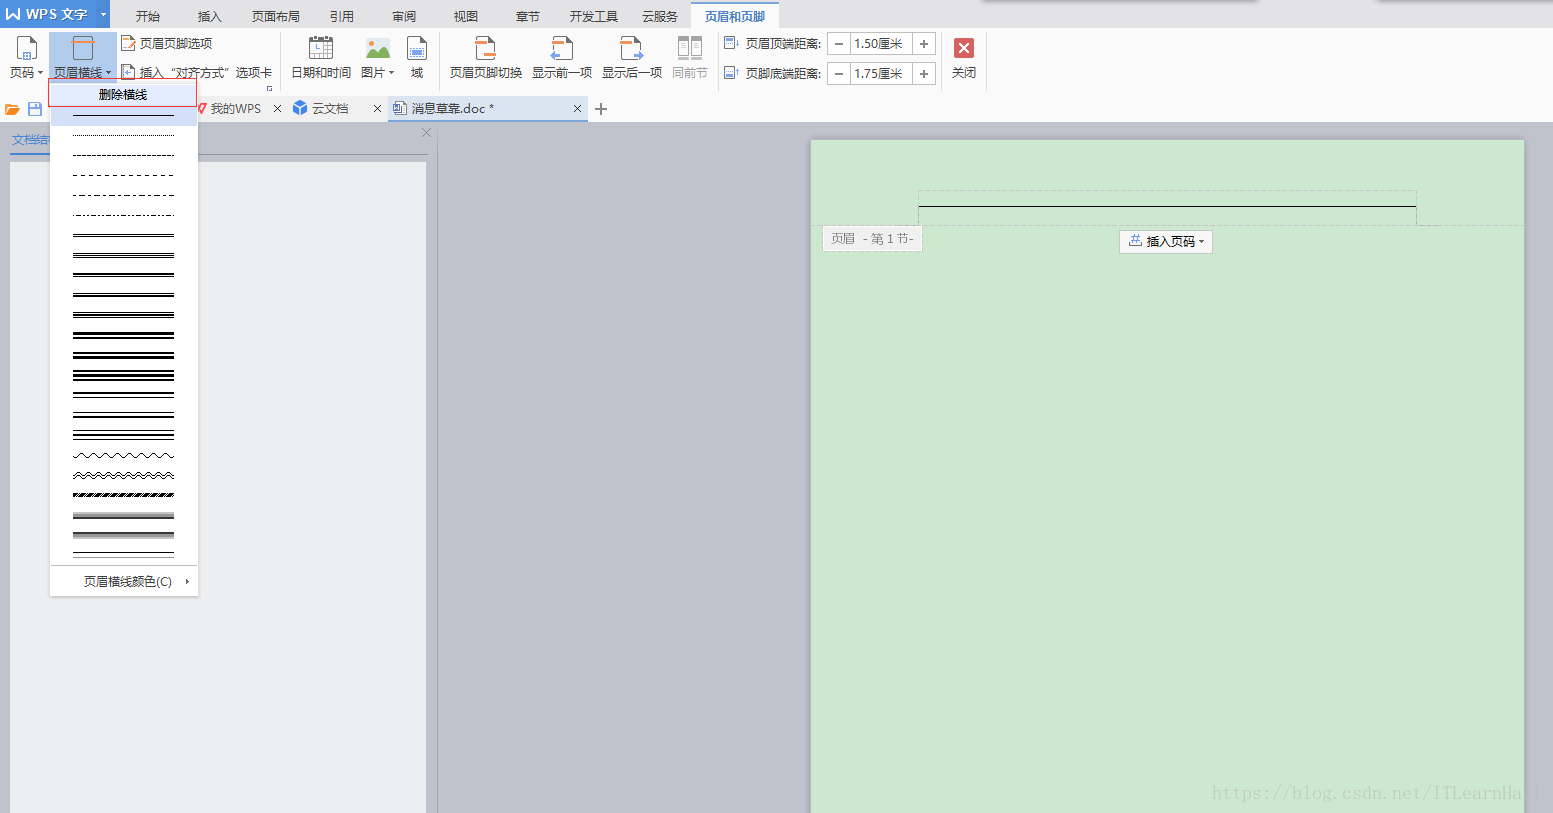
Task: Open the 云服务 ribbon tab
Action: pyautogui.click(x=660, y=16)
